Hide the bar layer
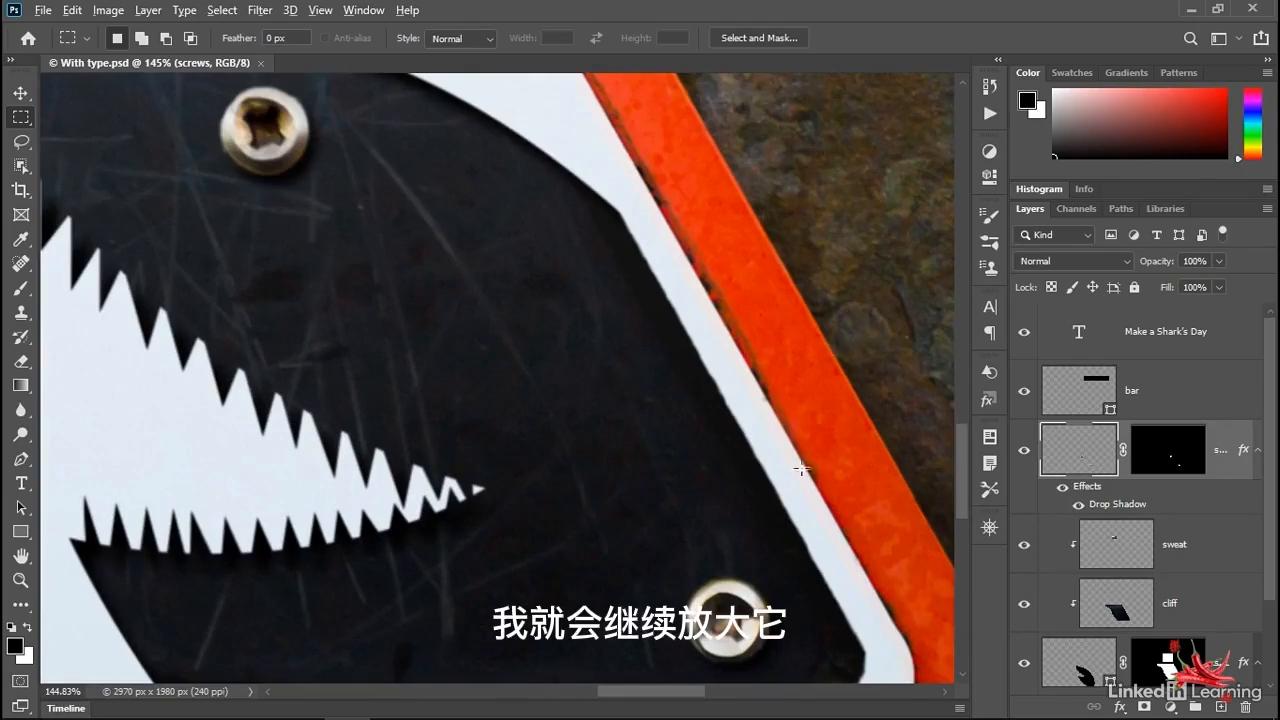This screenshot has height=720, width=1280. click(1024, 391)
